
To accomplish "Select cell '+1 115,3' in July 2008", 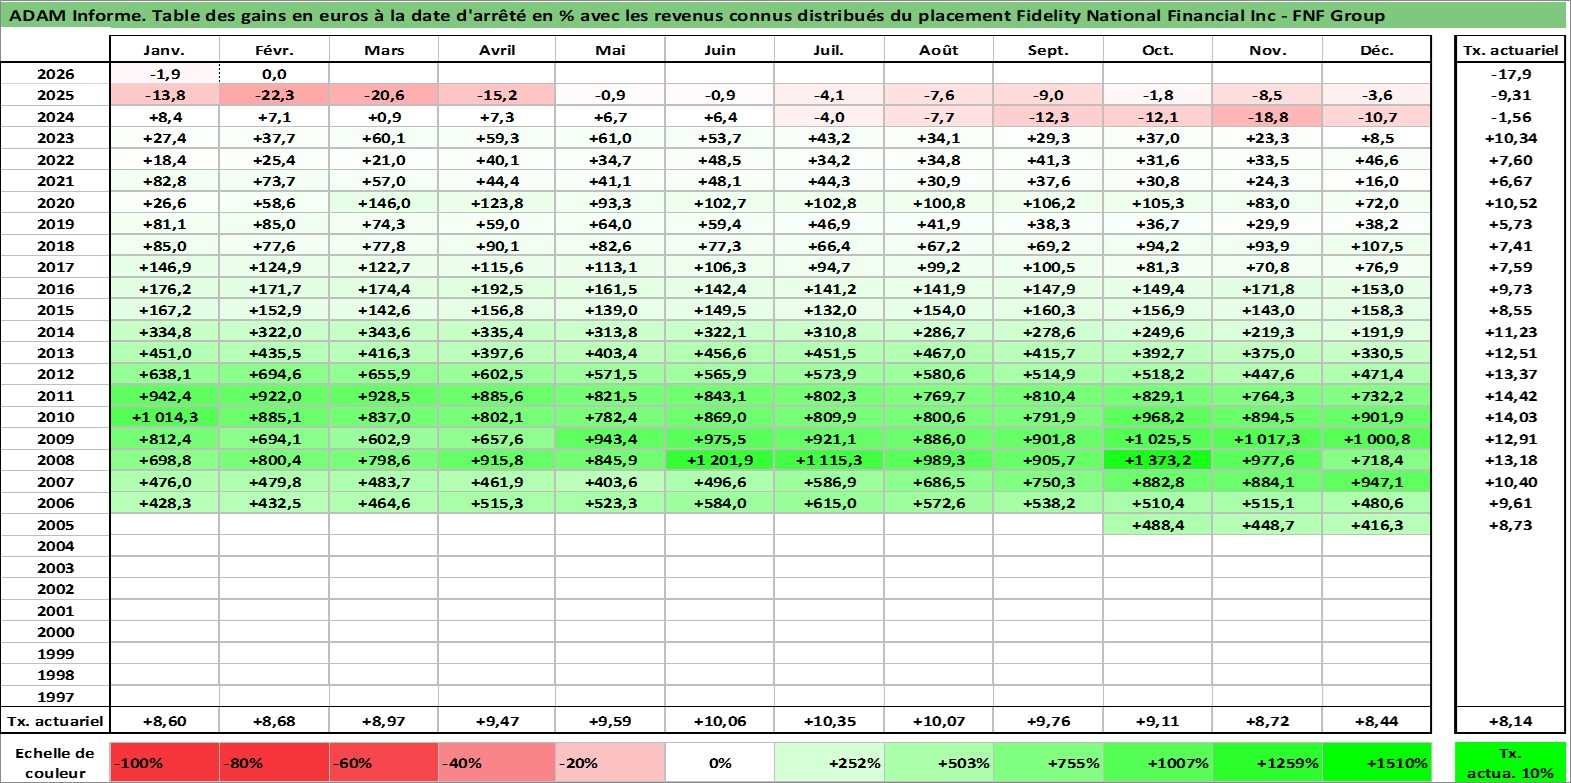I will tap(829, 460).
